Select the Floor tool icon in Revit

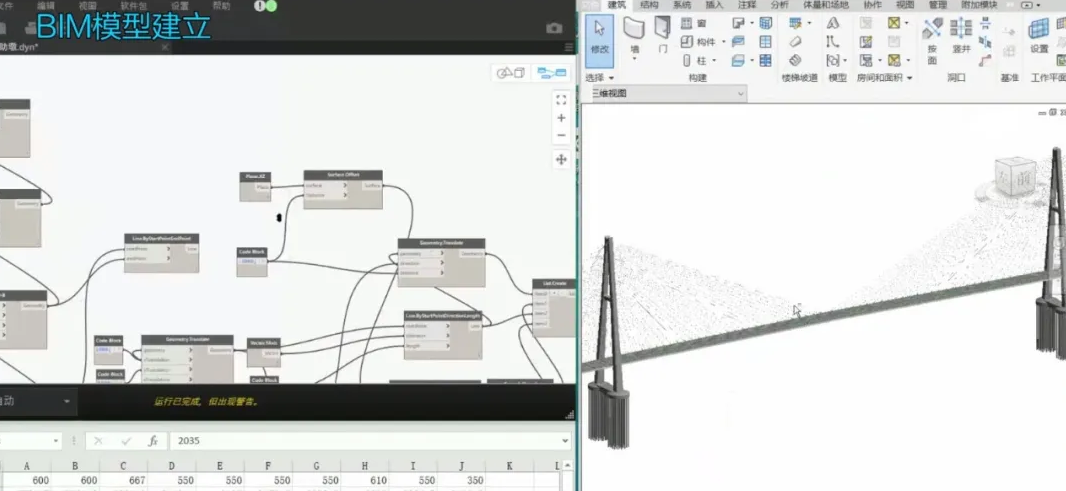(738, 61)
